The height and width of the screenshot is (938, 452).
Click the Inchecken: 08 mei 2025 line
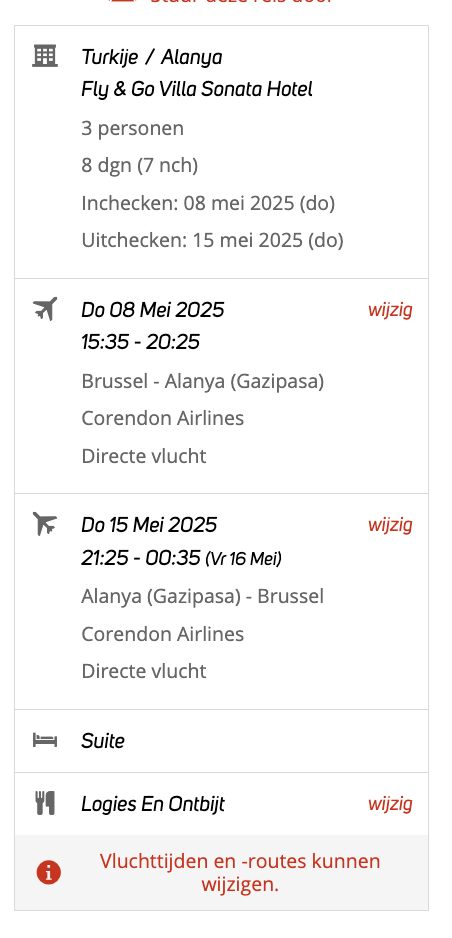(x=208, y=204)
